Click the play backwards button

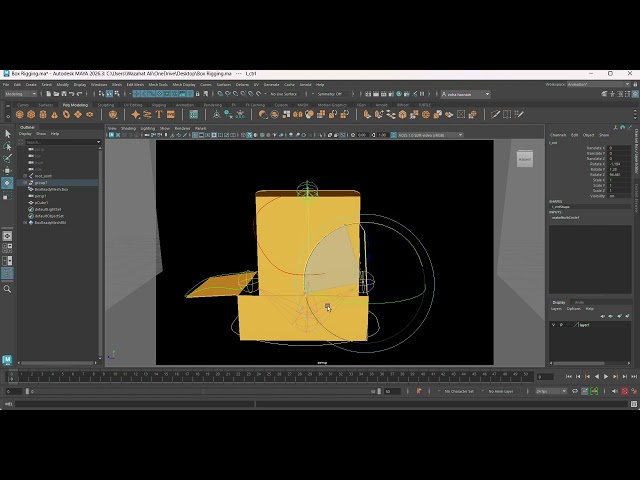click(x=597, y=376)
